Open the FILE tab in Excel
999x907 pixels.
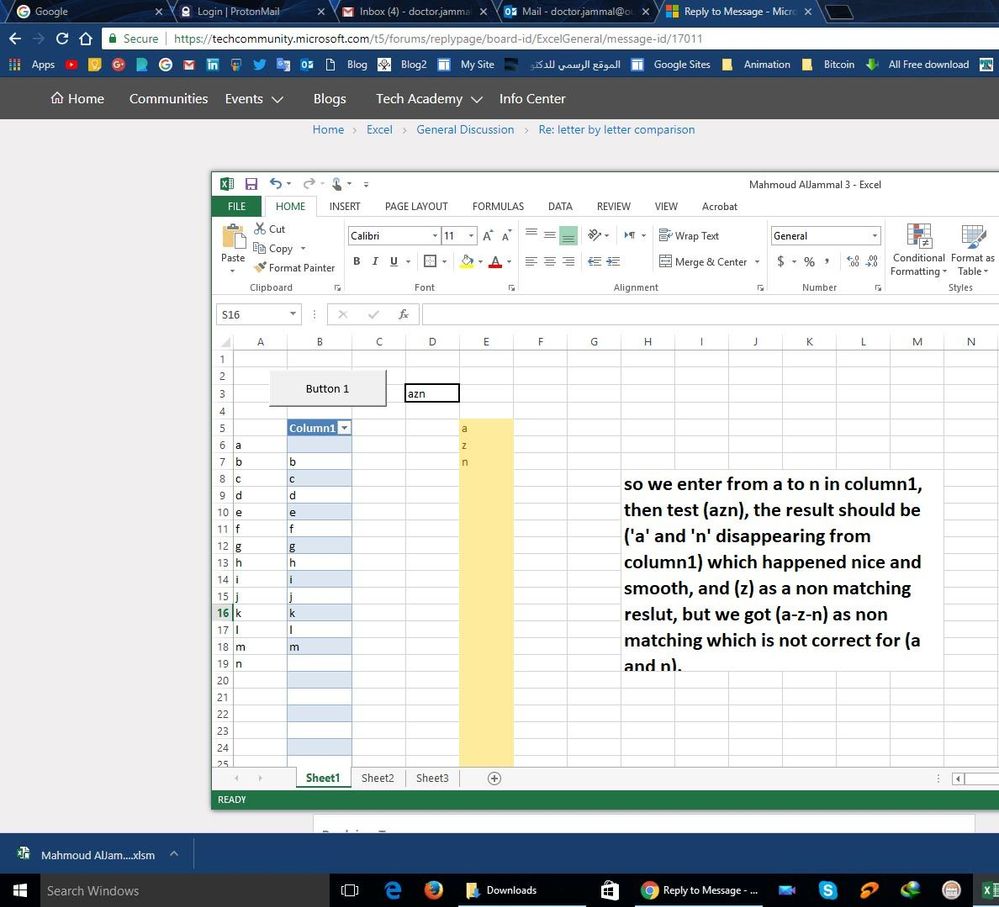click(236, 206)
